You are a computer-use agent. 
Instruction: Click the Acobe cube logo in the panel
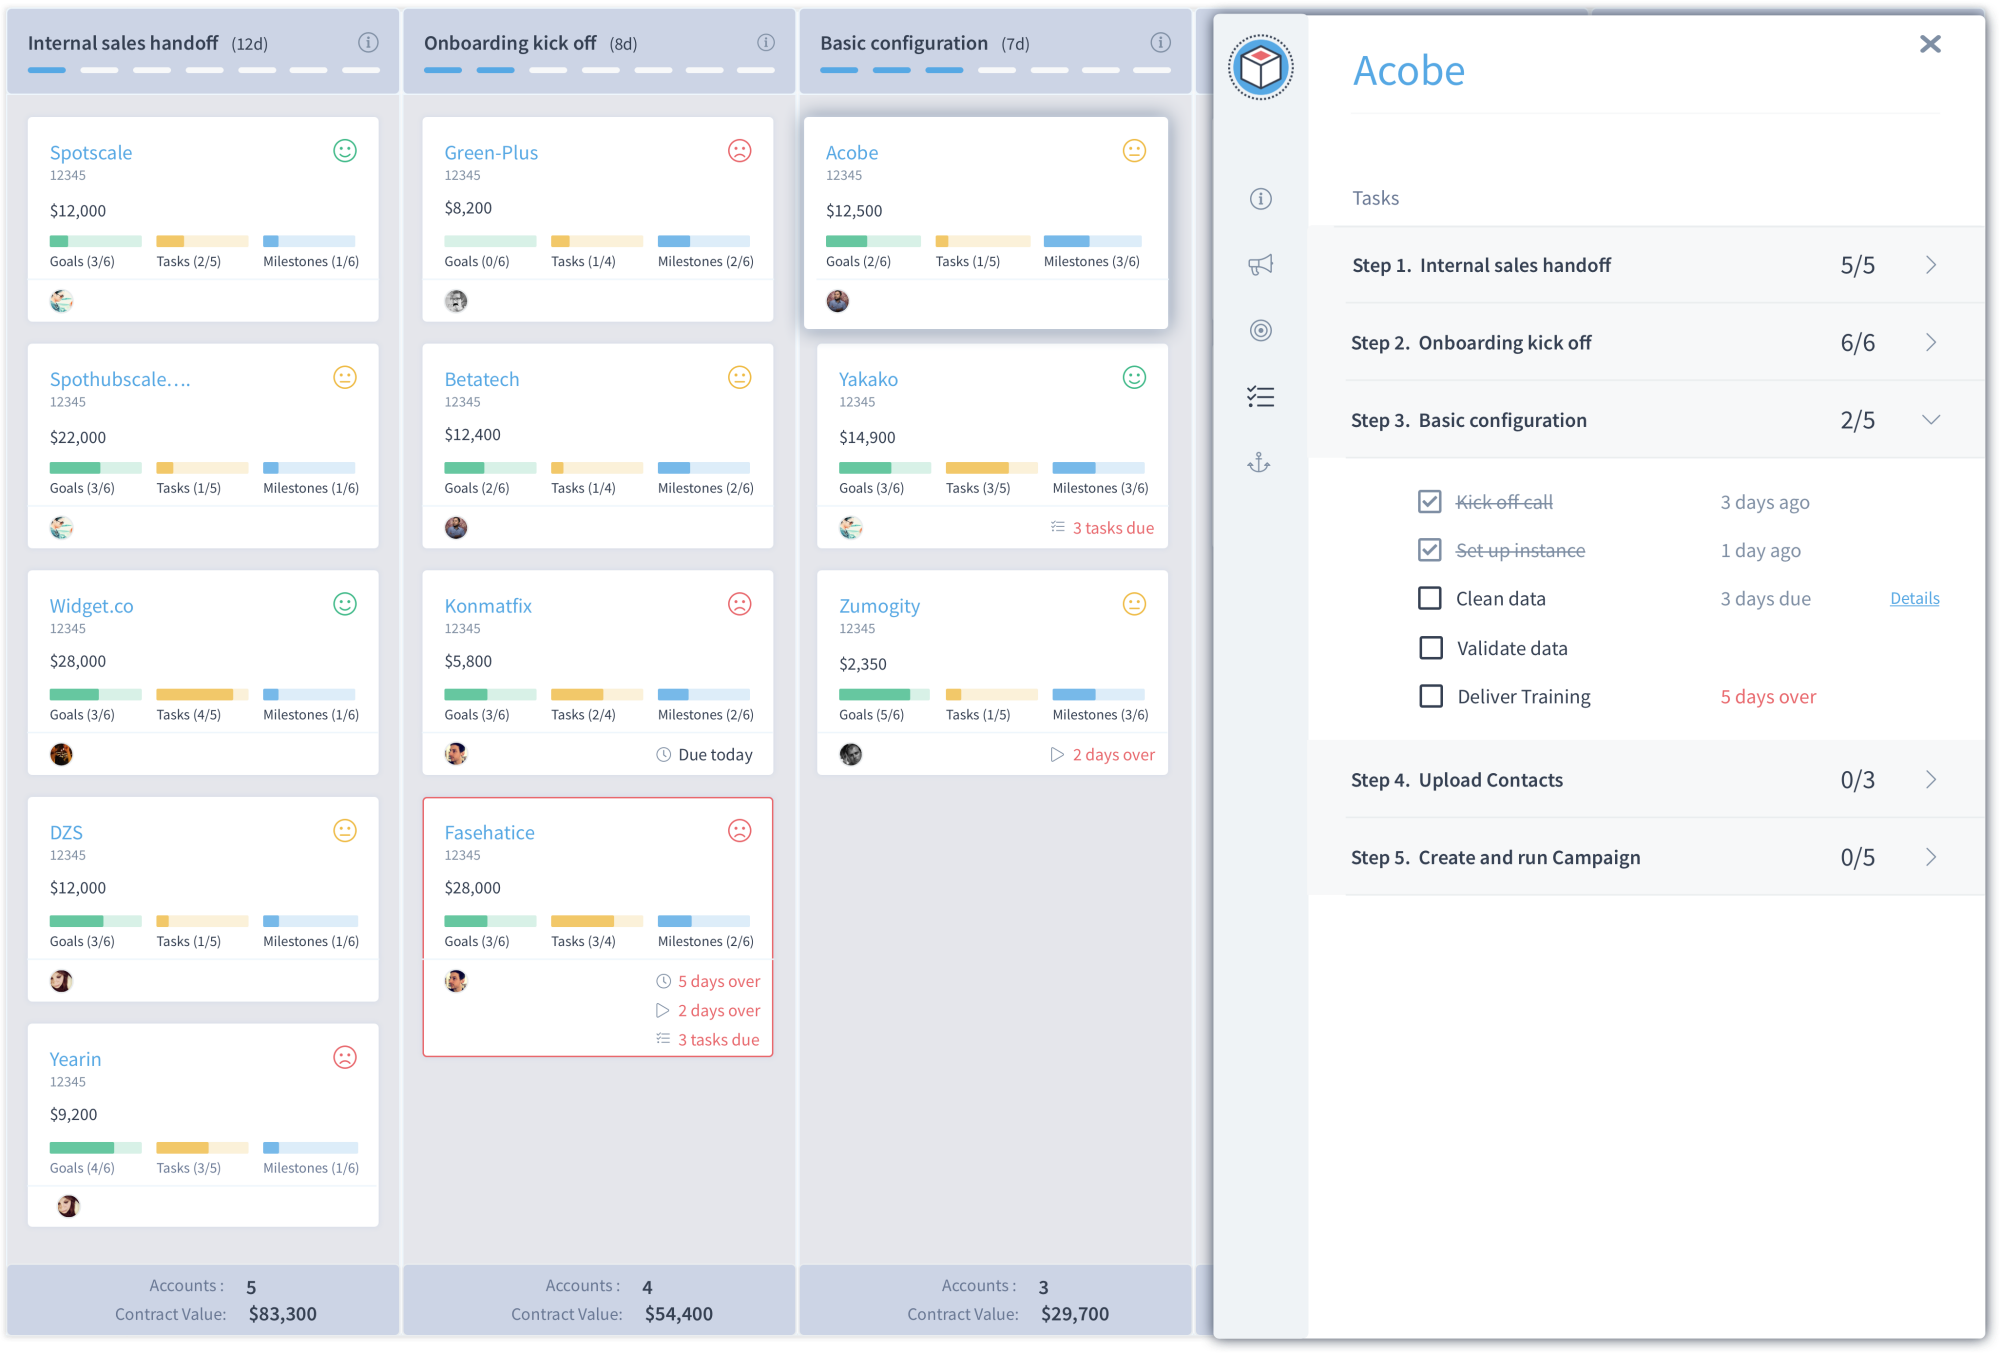click(x=1260, y=68)
